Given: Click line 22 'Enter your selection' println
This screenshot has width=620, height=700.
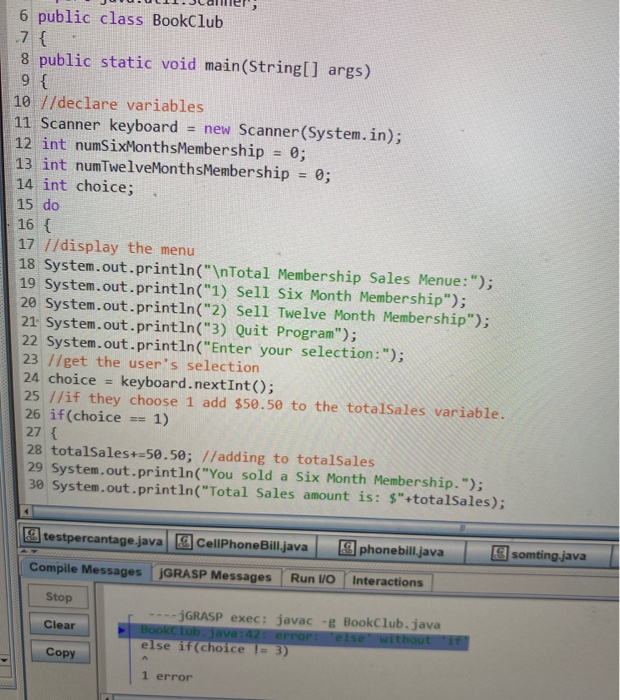Looking at the screenshot, I should tap(225, 349).
